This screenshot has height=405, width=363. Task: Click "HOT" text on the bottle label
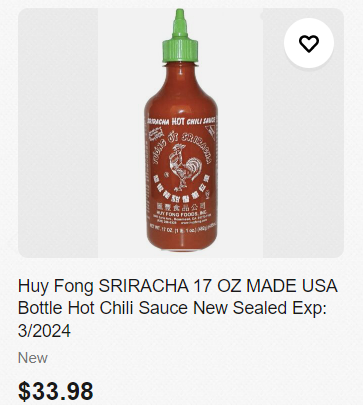178,121
